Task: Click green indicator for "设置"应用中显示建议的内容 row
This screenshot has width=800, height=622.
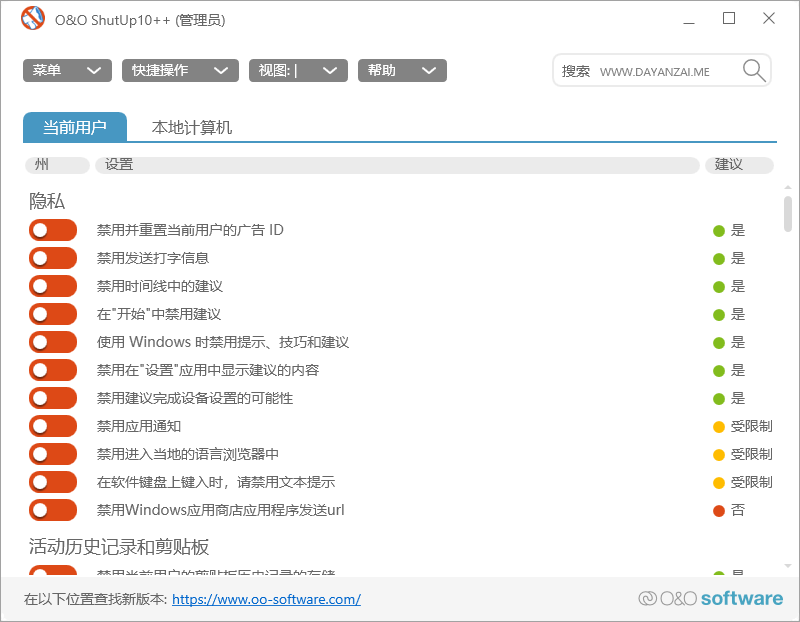Action: tap(718, 371)
